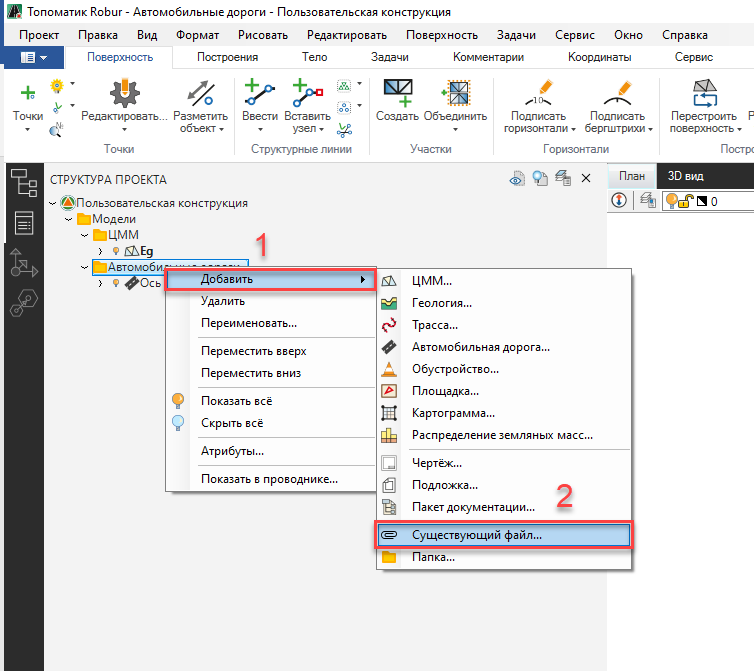The image size is (754, 671).
Task: Click the hexagon link sidebar icon
Action: point(24,303)
